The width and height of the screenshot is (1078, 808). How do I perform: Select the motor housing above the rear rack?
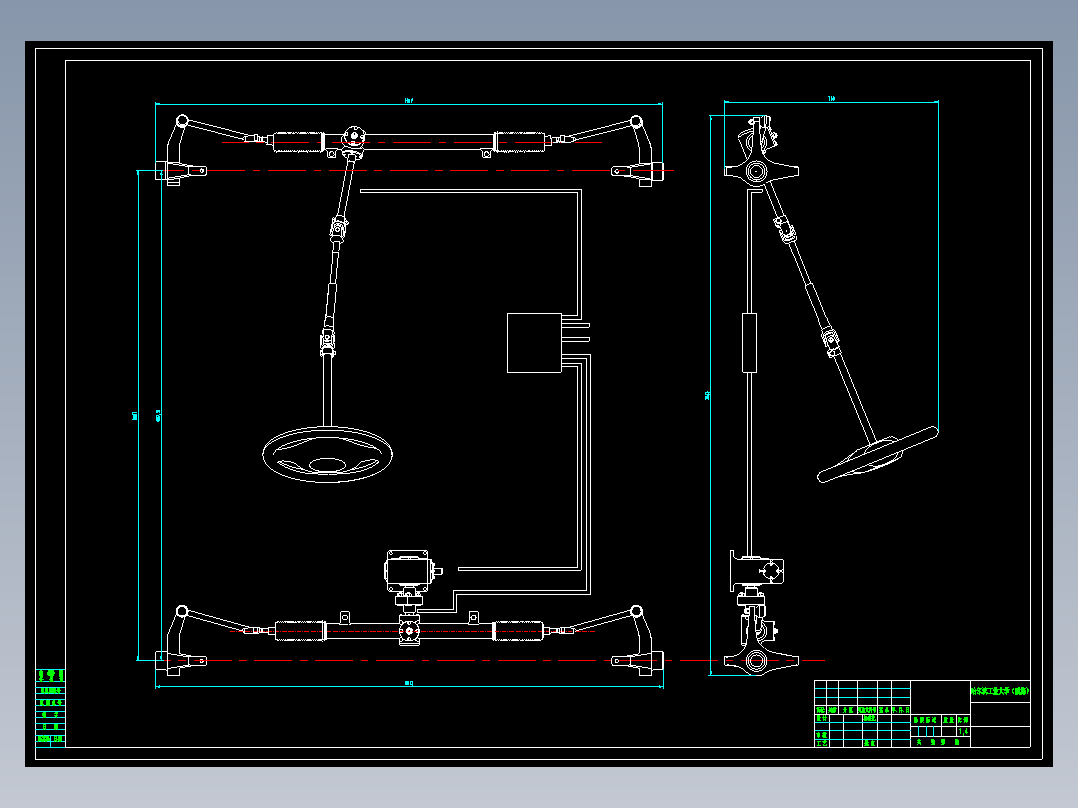(408, 571)
